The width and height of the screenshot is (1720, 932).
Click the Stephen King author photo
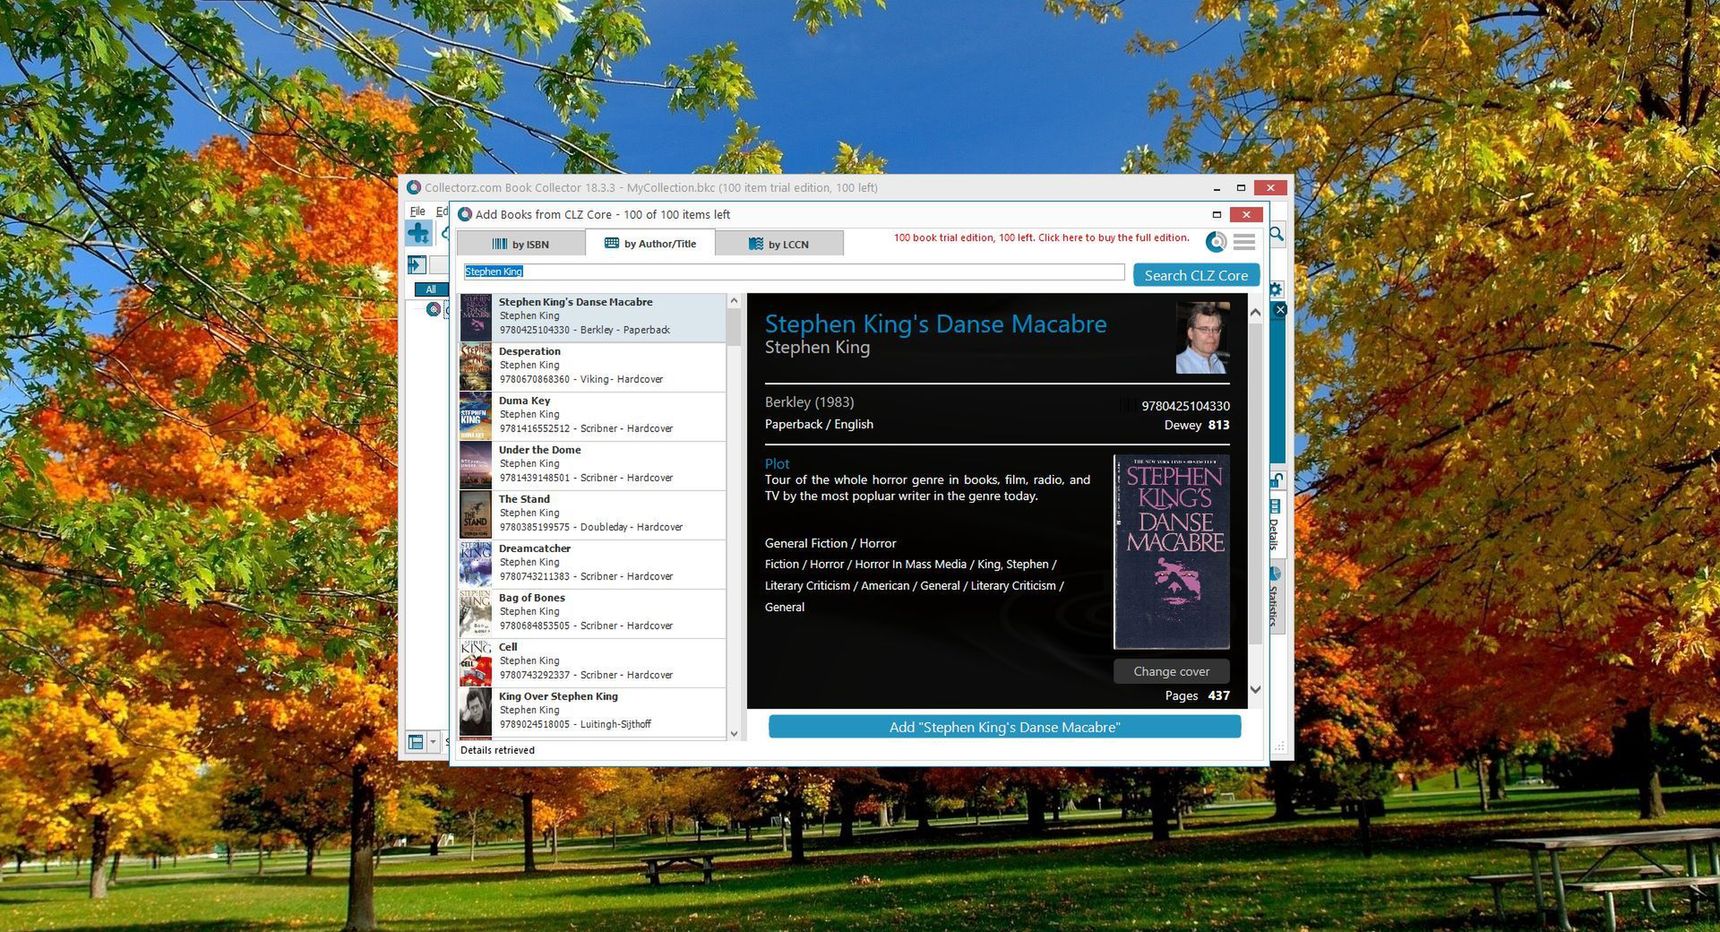(1203, 338)
